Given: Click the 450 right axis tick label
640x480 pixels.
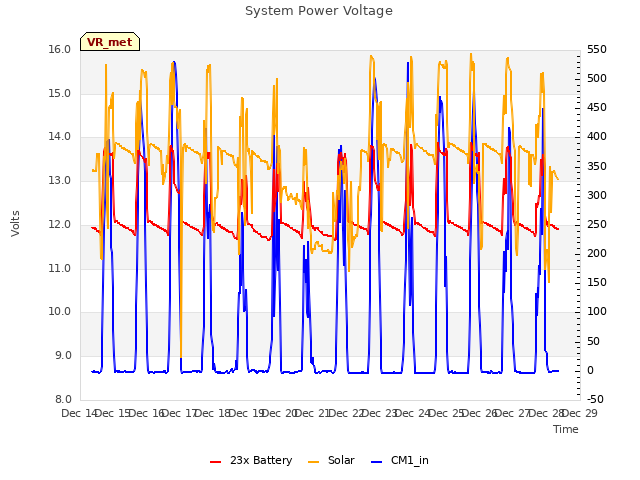Looking at the screenshot, I should coord(597,108).
